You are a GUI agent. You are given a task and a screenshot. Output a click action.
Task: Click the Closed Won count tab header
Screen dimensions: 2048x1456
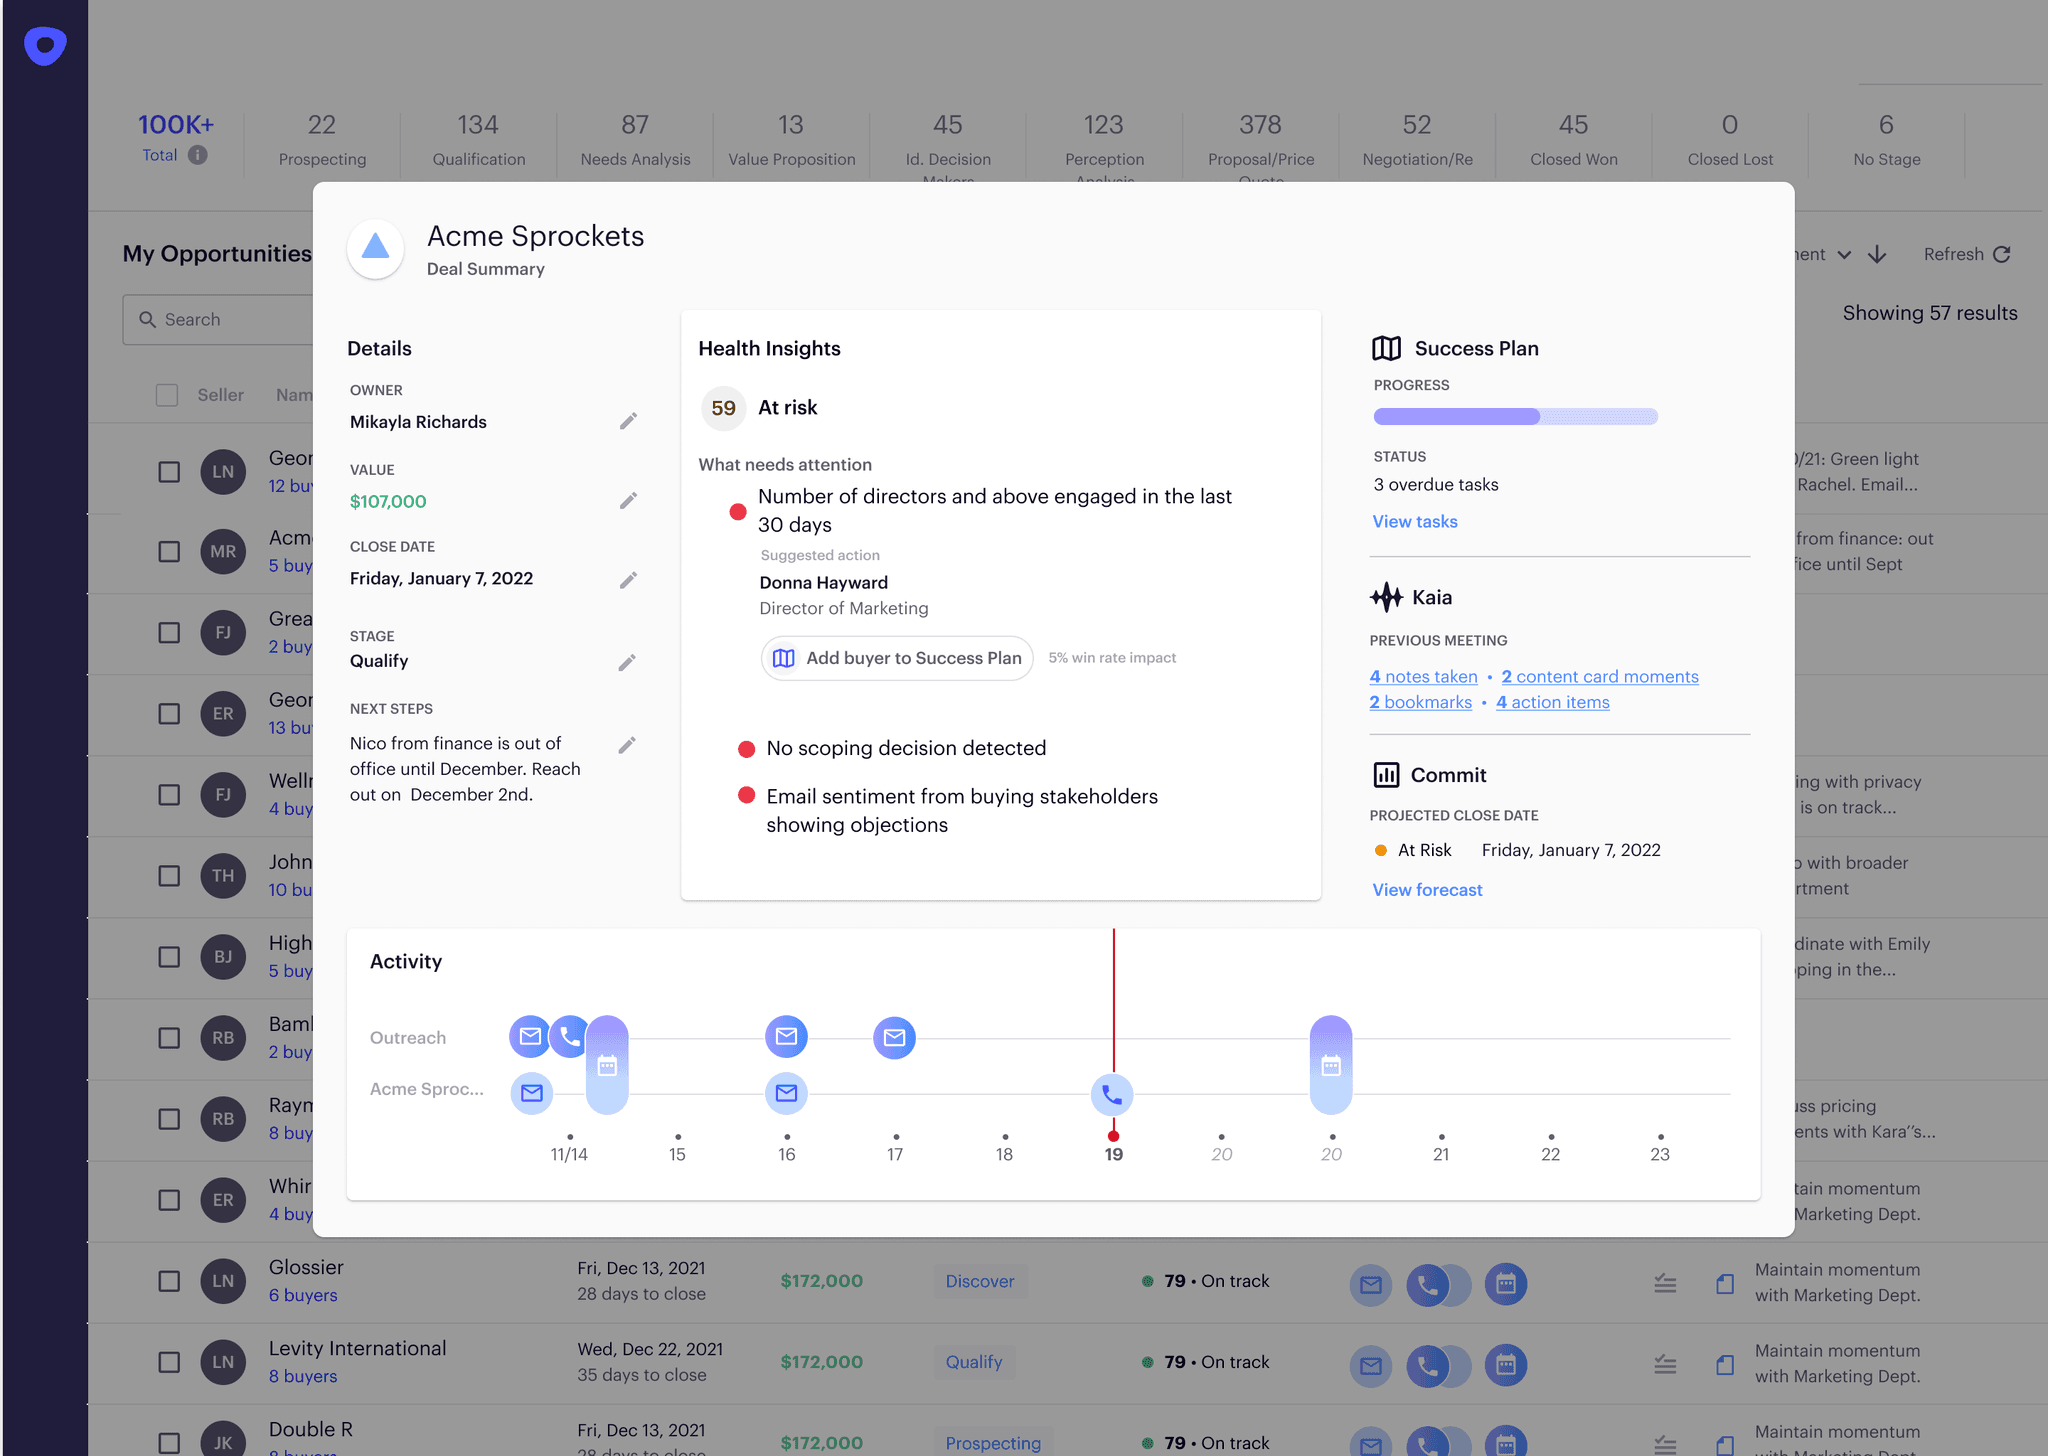tap(1572, 139)
